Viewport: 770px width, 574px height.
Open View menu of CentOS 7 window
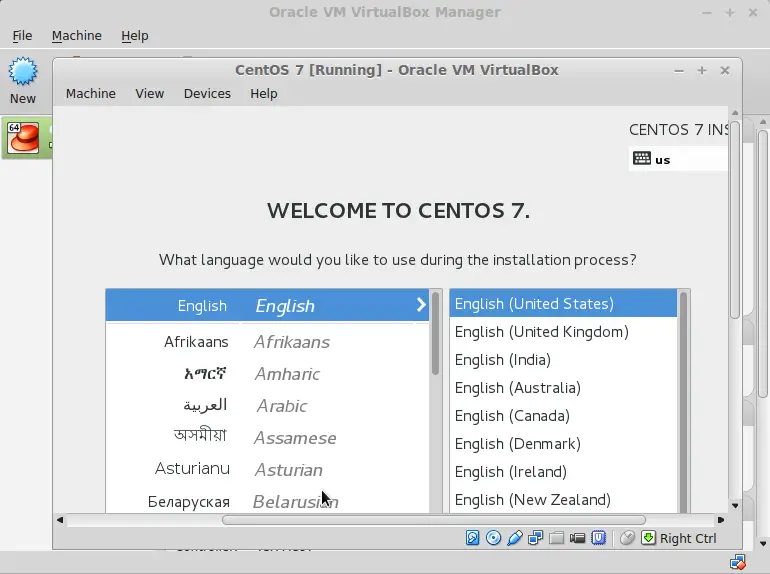point(150,93)
